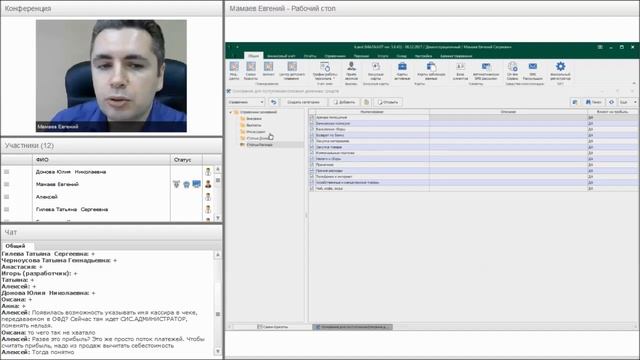
Task: Switch to Основания для поступления bottom document tab
Action: (x=352, y=327)
